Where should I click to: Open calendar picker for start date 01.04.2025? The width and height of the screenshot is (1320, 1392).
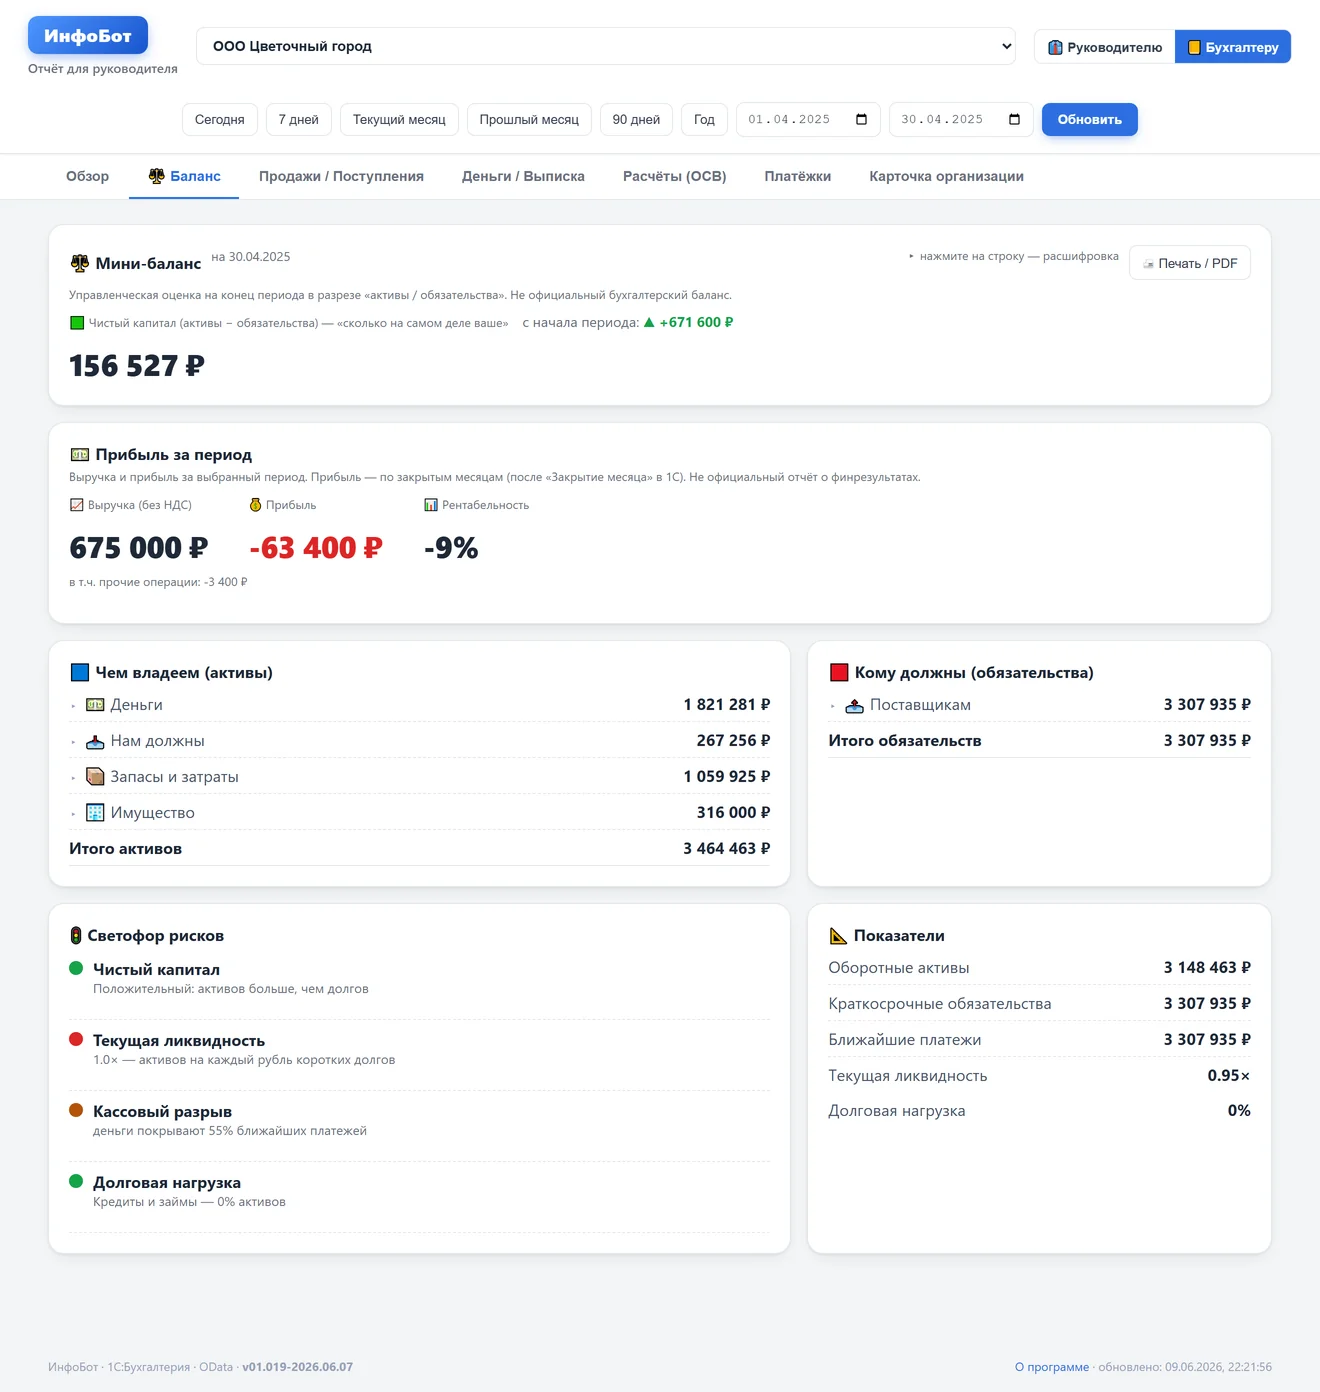862,120
